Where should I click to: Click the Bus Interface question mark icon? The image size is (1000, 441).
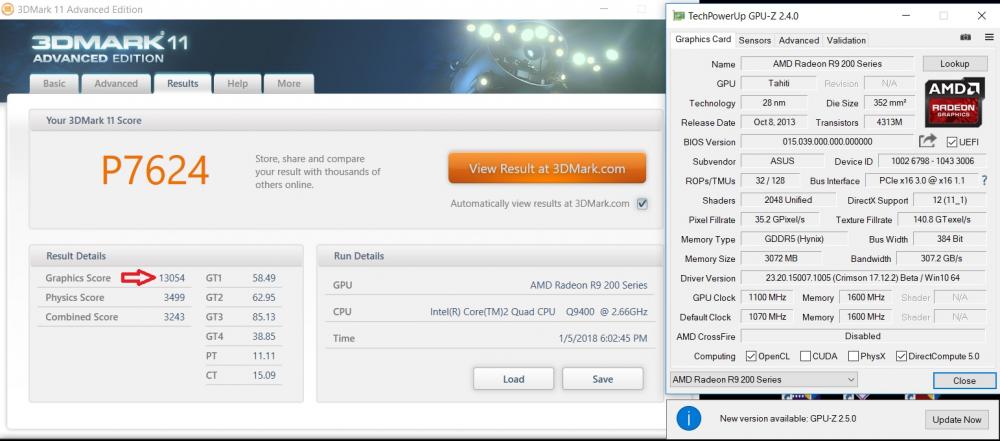(985, 181)
